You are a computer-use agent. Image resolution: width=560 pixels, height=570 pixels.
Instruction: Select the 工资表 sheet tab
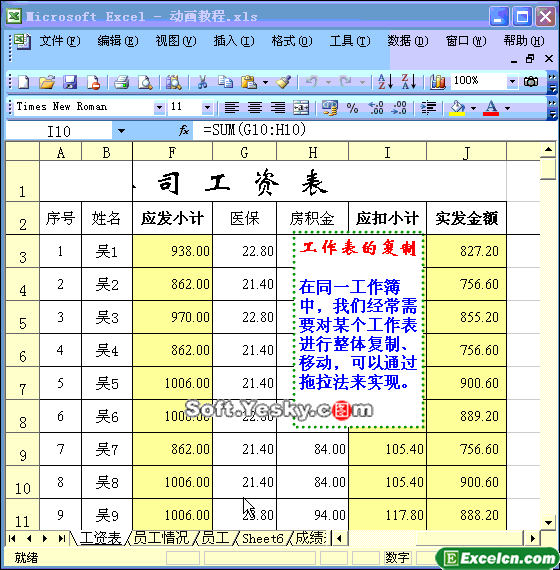100,538
